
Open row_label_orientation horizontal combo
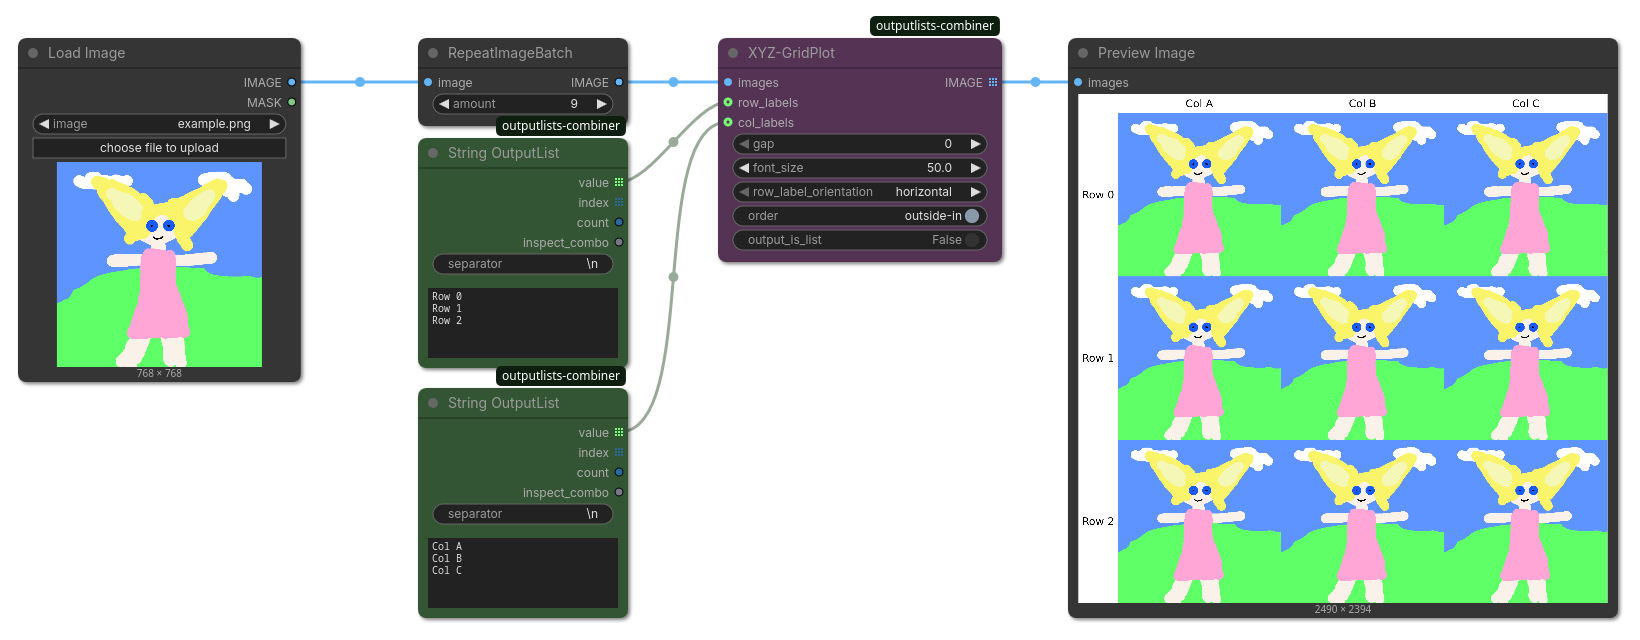(860, 192)
